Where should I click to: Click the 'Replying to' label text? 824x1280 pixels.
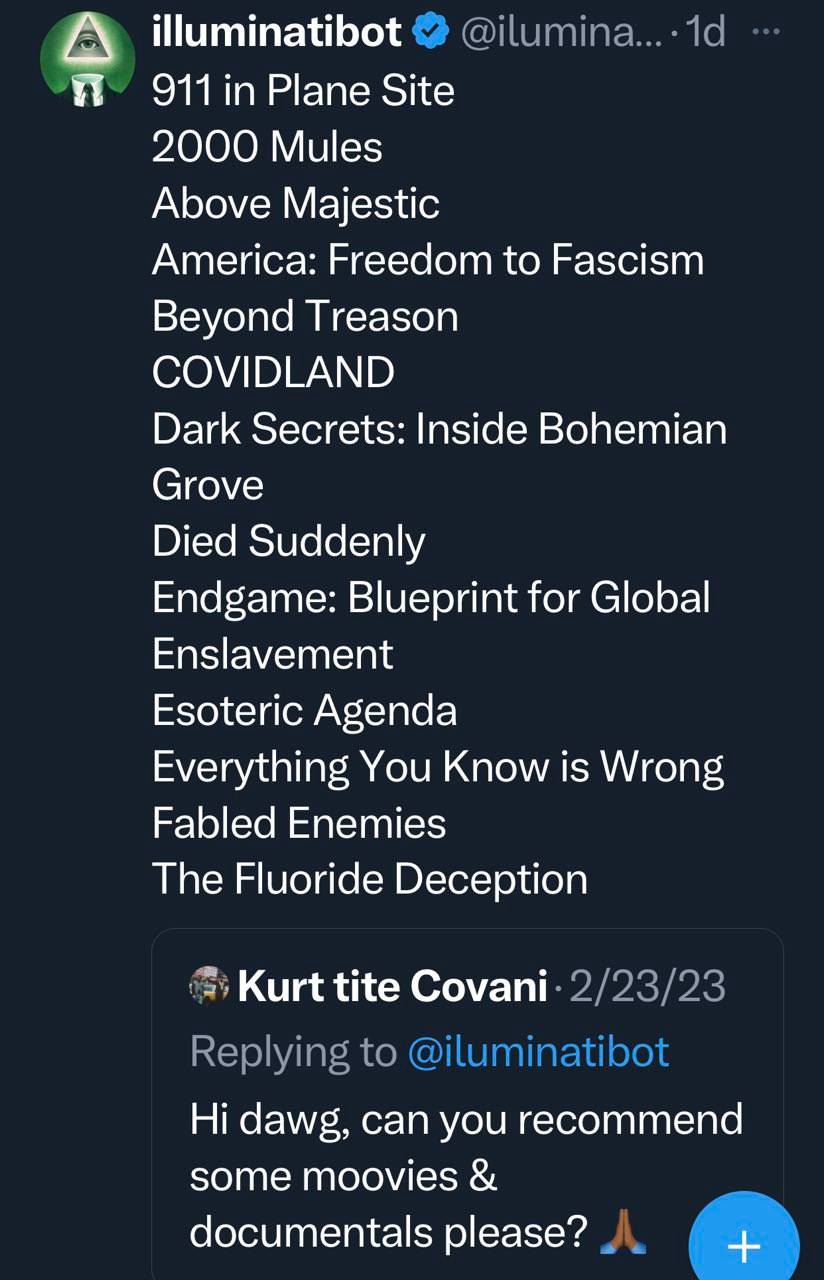click(293, 1052)
